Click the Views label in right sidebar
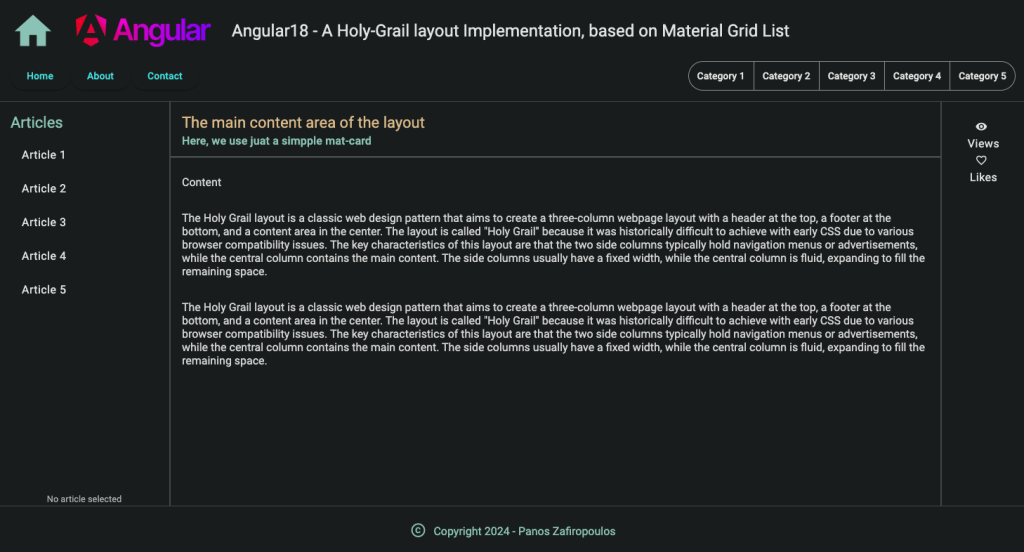This screenshot has height=552, width=1024. coord(983,144)
